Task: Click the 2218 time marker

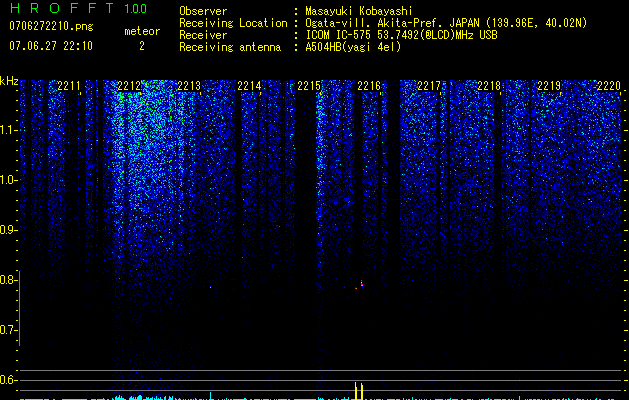Action: click(489, 85)
